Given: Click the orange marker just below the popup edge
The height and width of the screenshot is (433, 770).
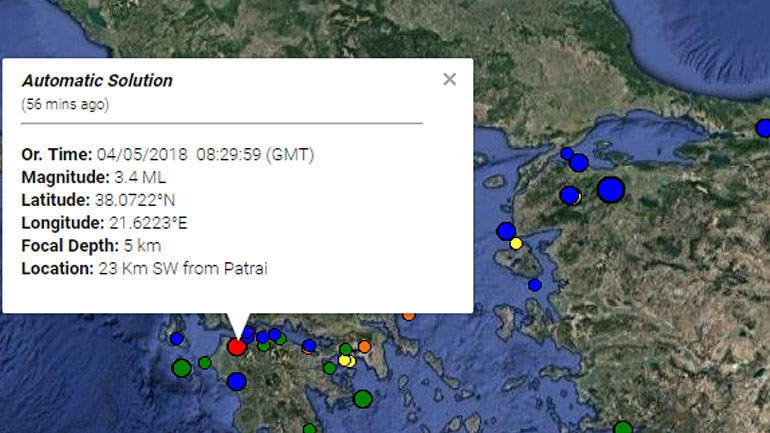Looking at the screenshot, I should (x=408, y=316).
